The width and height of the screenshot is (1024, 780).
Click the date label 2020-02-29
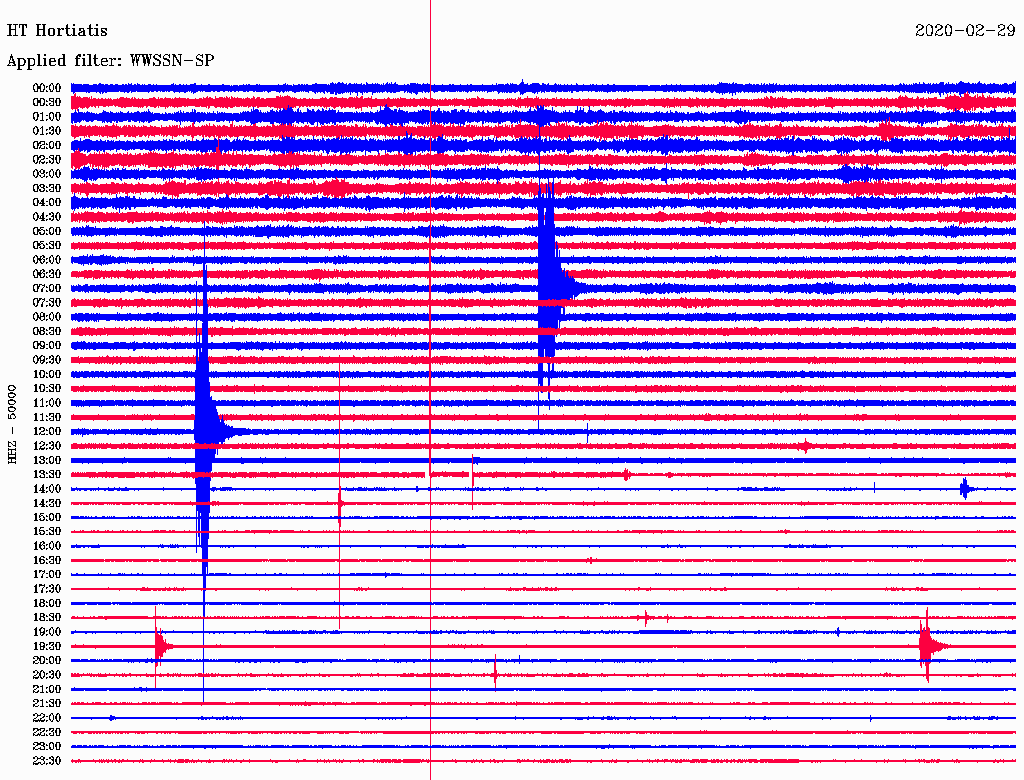pos(965,31)
